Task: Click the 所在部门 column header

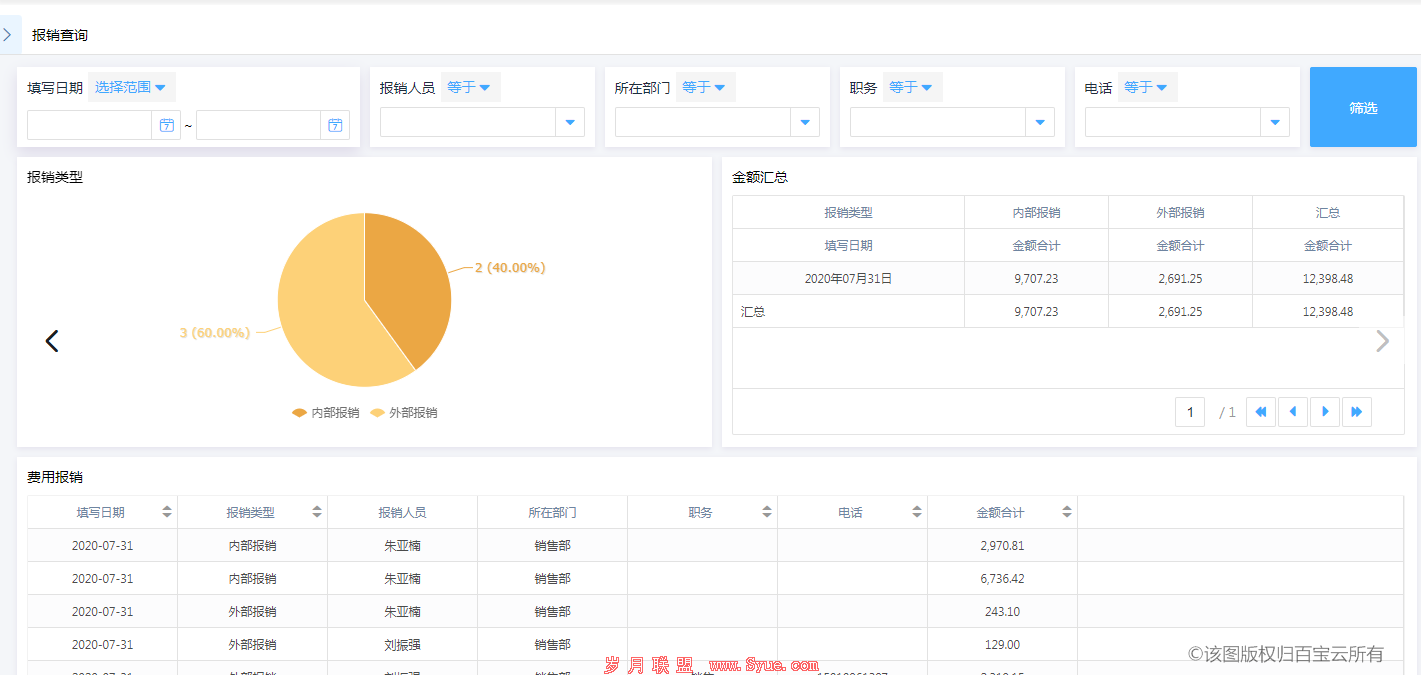Action: tap(552, 512)
